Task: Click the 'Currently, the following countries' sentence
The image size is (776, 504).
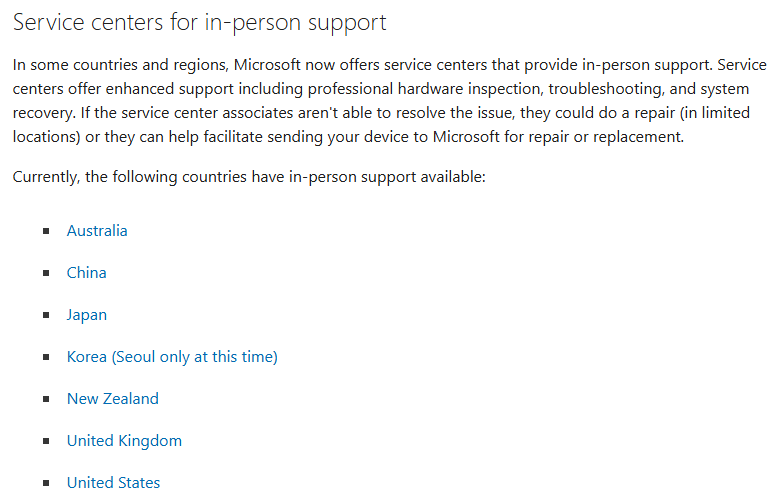Action: click(249, 177)
